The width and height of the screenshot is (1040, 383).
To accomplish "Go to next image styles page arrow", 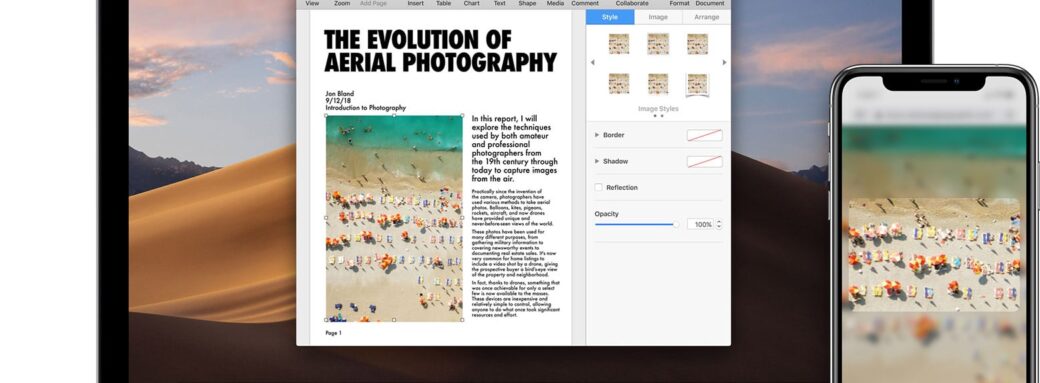I will pyautogui.click(x=724, y=62).
